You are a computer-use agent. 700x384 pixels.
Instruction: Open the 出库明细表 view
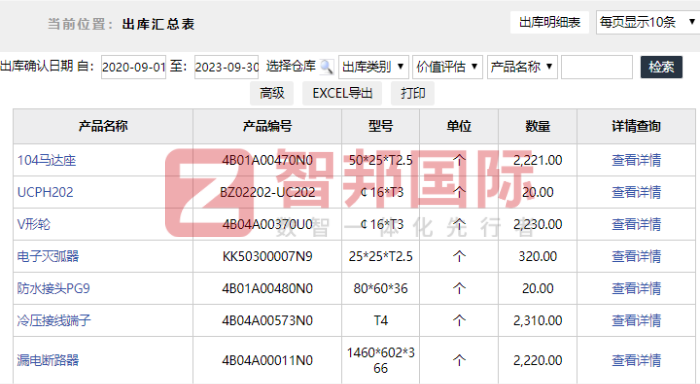(550, 22)
